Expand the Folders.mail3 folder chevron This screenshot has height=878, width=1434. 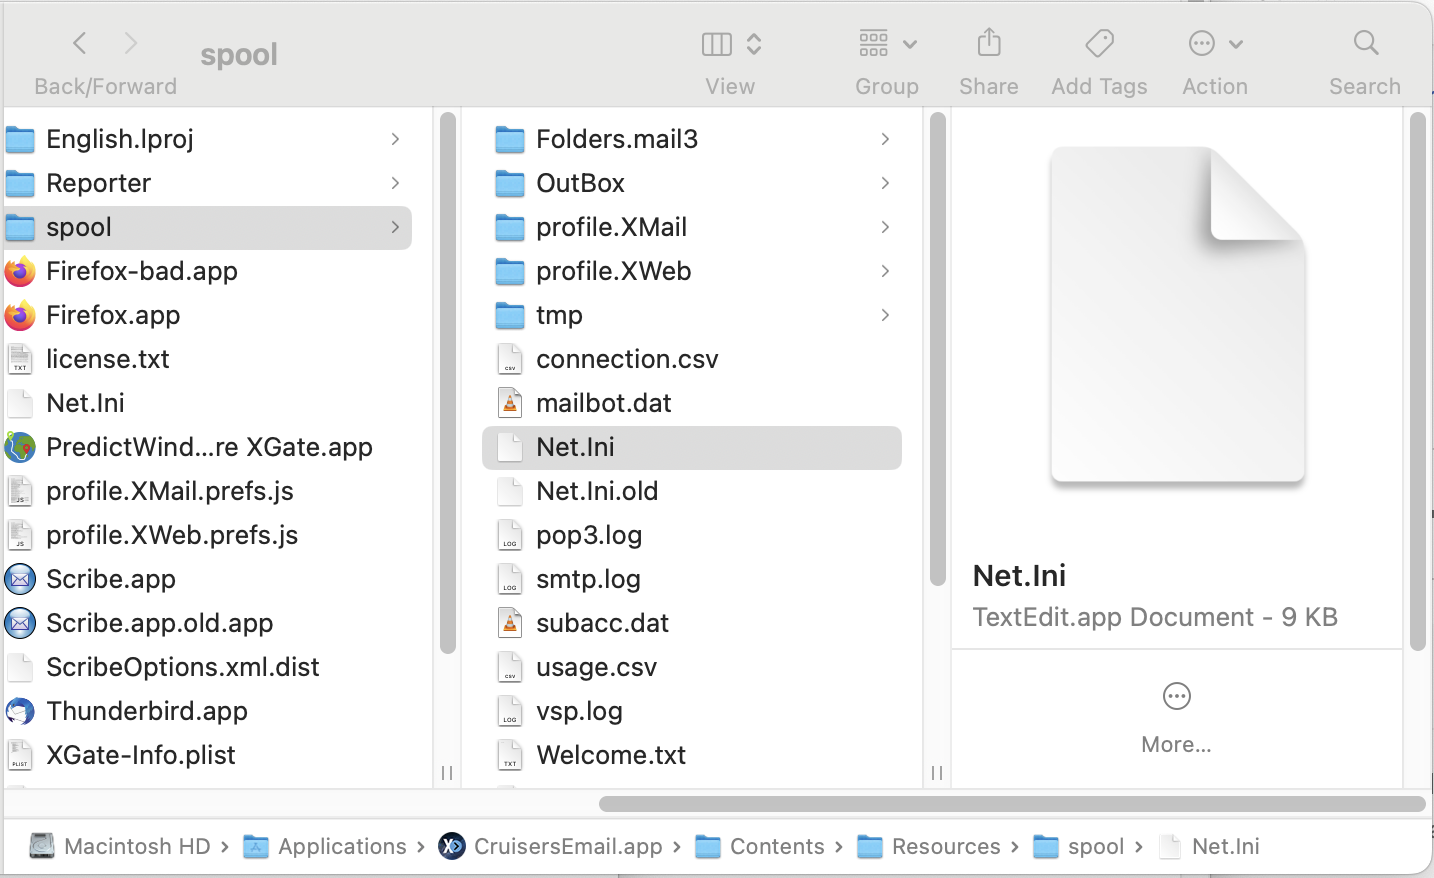coord(886,139)
